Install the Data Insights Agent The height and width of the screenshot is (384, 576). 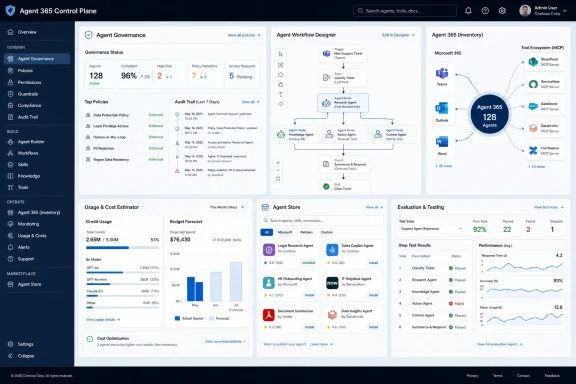click(373, 327)
